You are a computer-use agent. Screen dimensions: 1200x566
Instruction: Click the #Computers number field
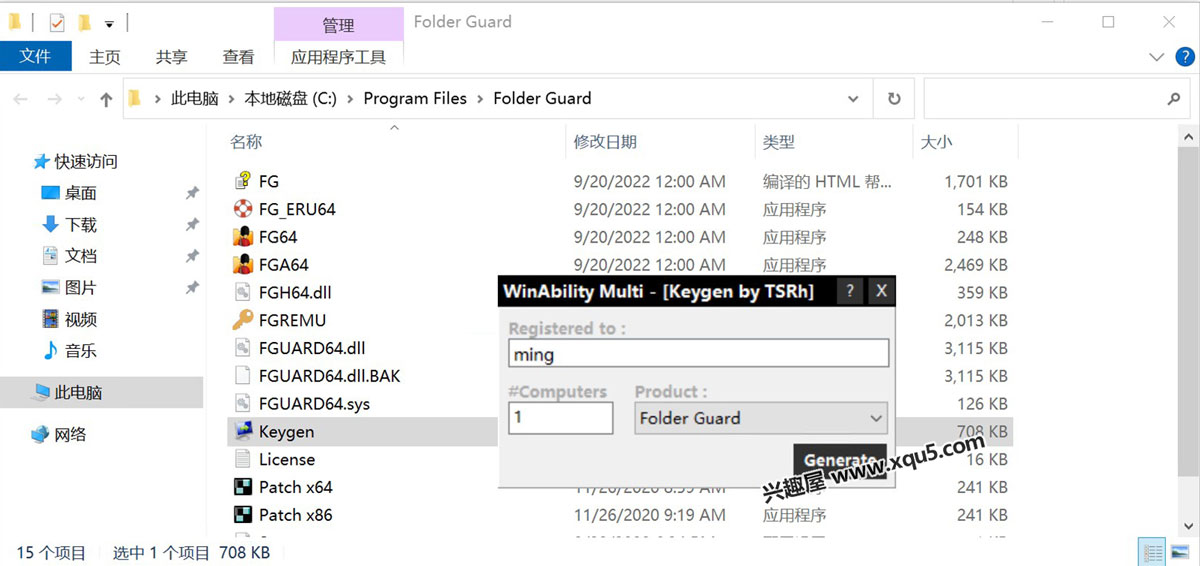(560, 418)
